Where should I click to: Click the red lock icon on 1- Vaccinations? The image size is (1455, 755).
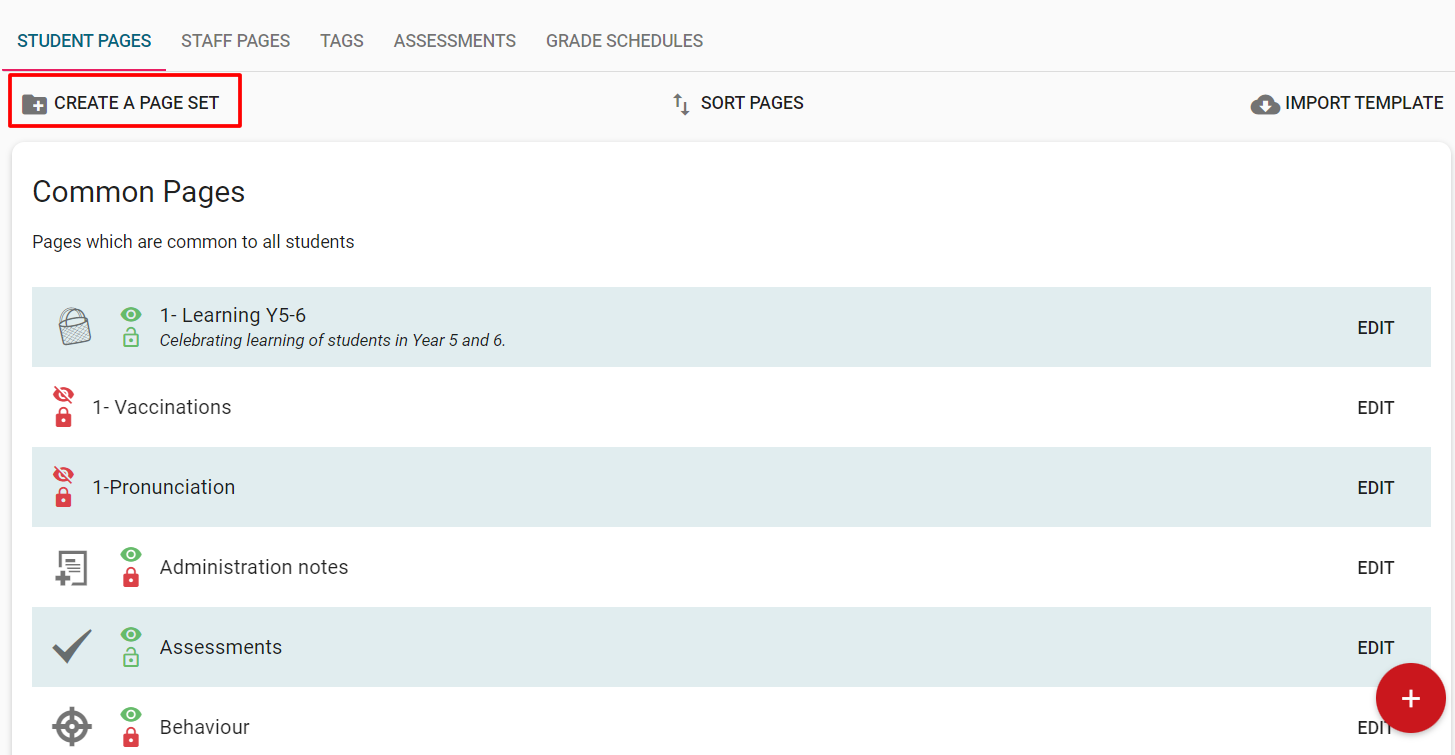point(63,418)
